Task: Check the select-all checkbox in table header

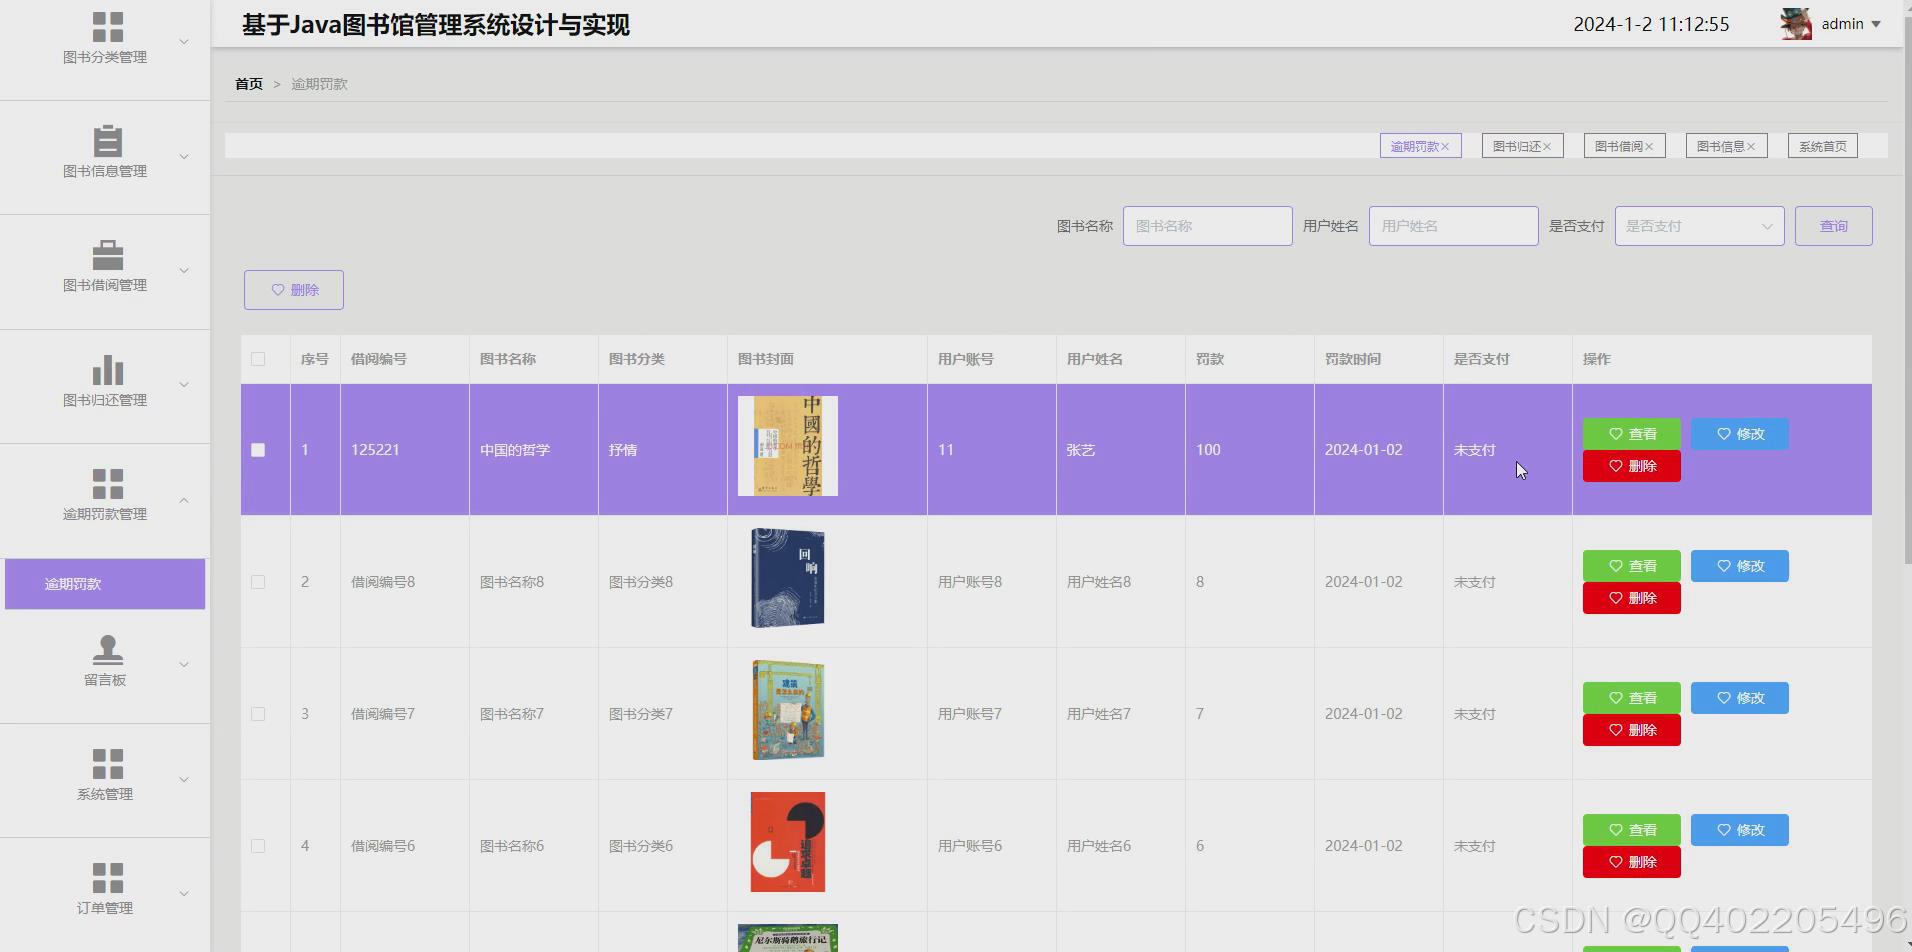Action: coord(258,359)
